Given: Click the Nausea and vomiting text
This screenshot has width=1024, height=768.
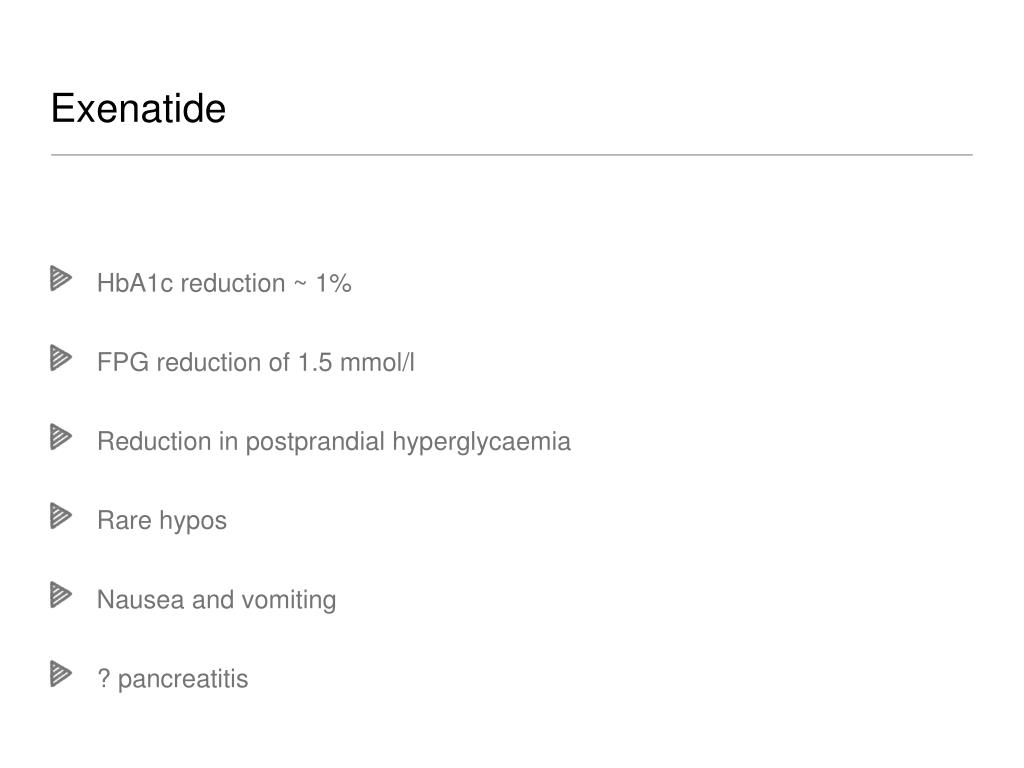Looking at the screenshot, I should point(216,600).
